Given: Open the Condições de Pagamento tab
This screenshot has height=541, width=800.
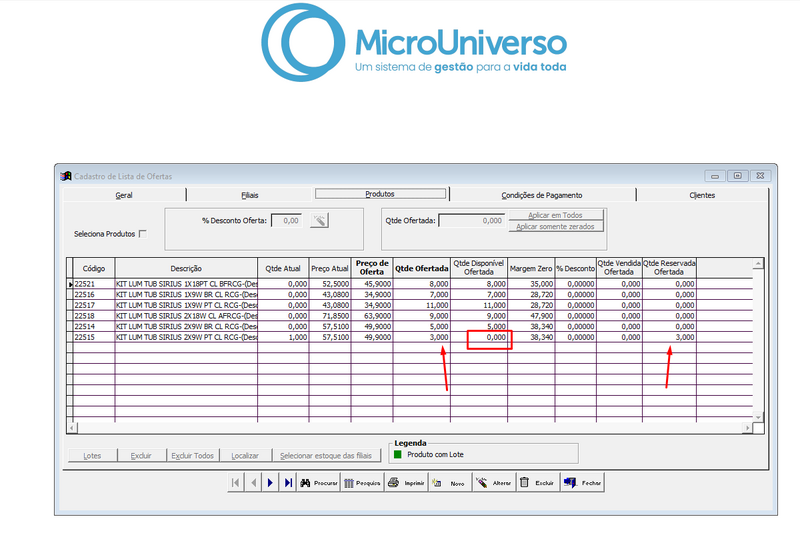Looking at the screenshot, I should [542, 195].
